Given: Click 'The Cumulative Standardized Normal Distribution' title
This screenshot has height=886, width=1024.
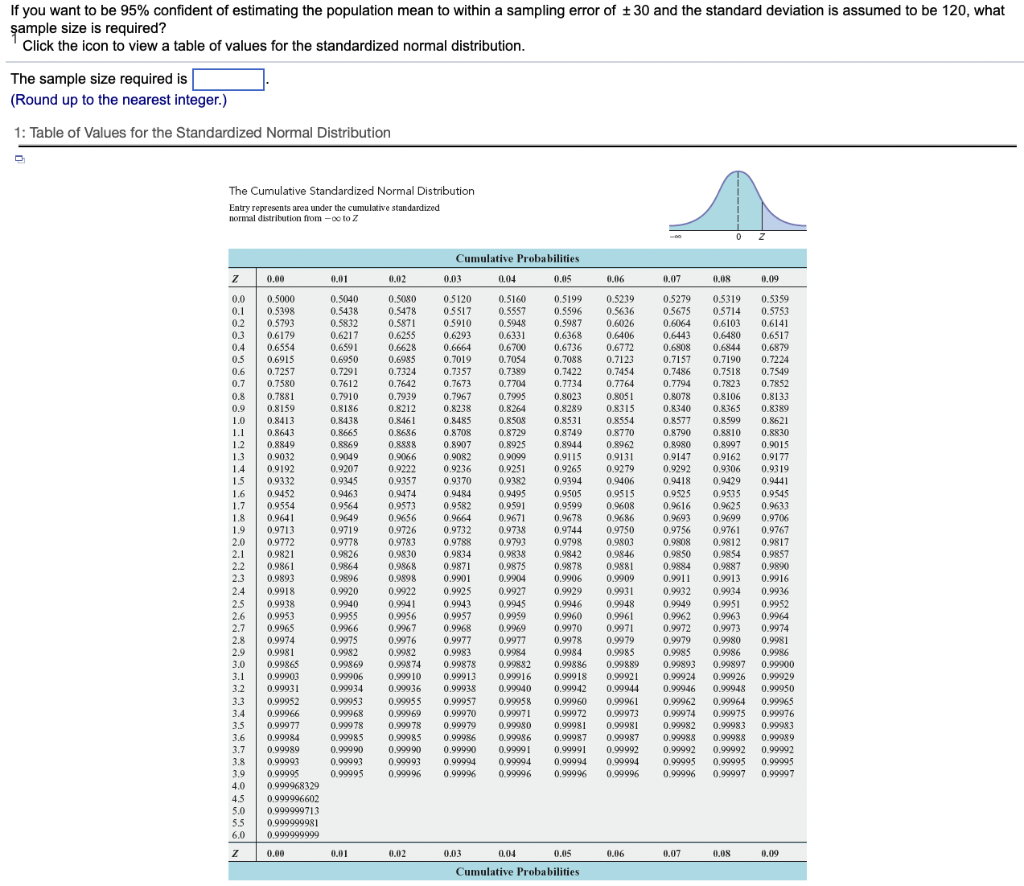Looking at the screenshot, I should tap(351, 191).
